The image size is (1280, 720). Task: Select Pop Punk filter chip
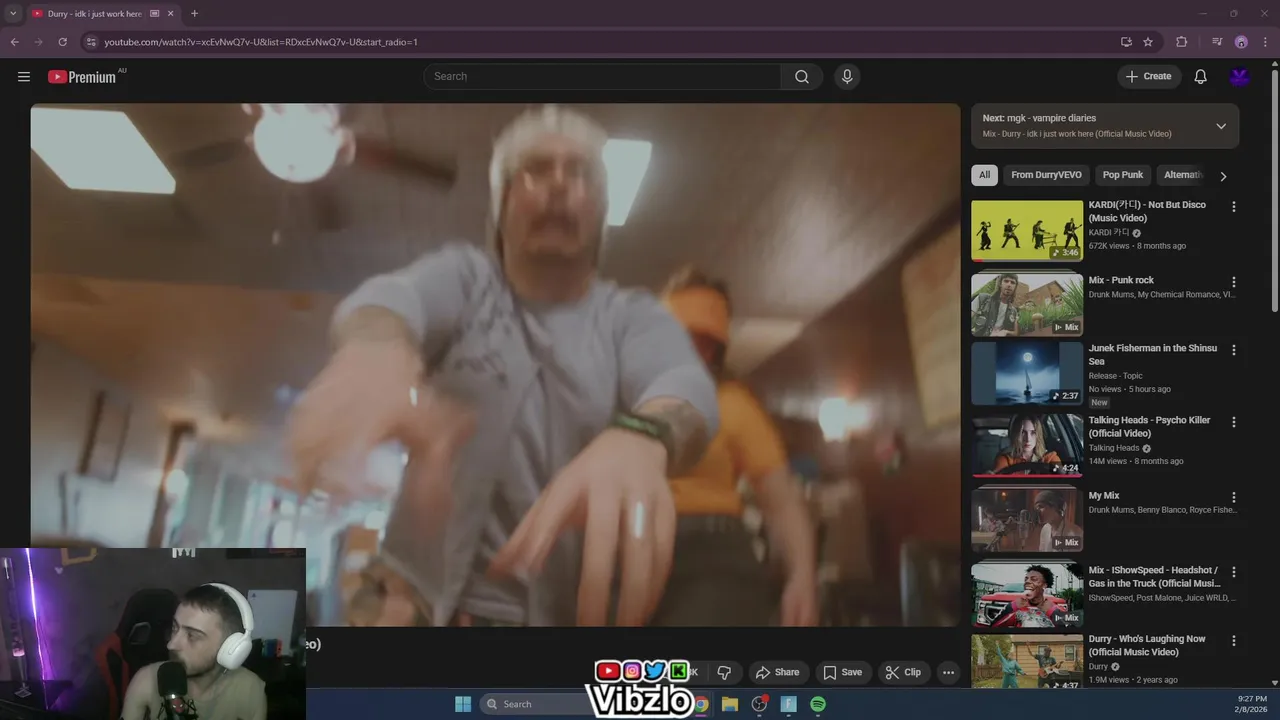[1122, 175]
